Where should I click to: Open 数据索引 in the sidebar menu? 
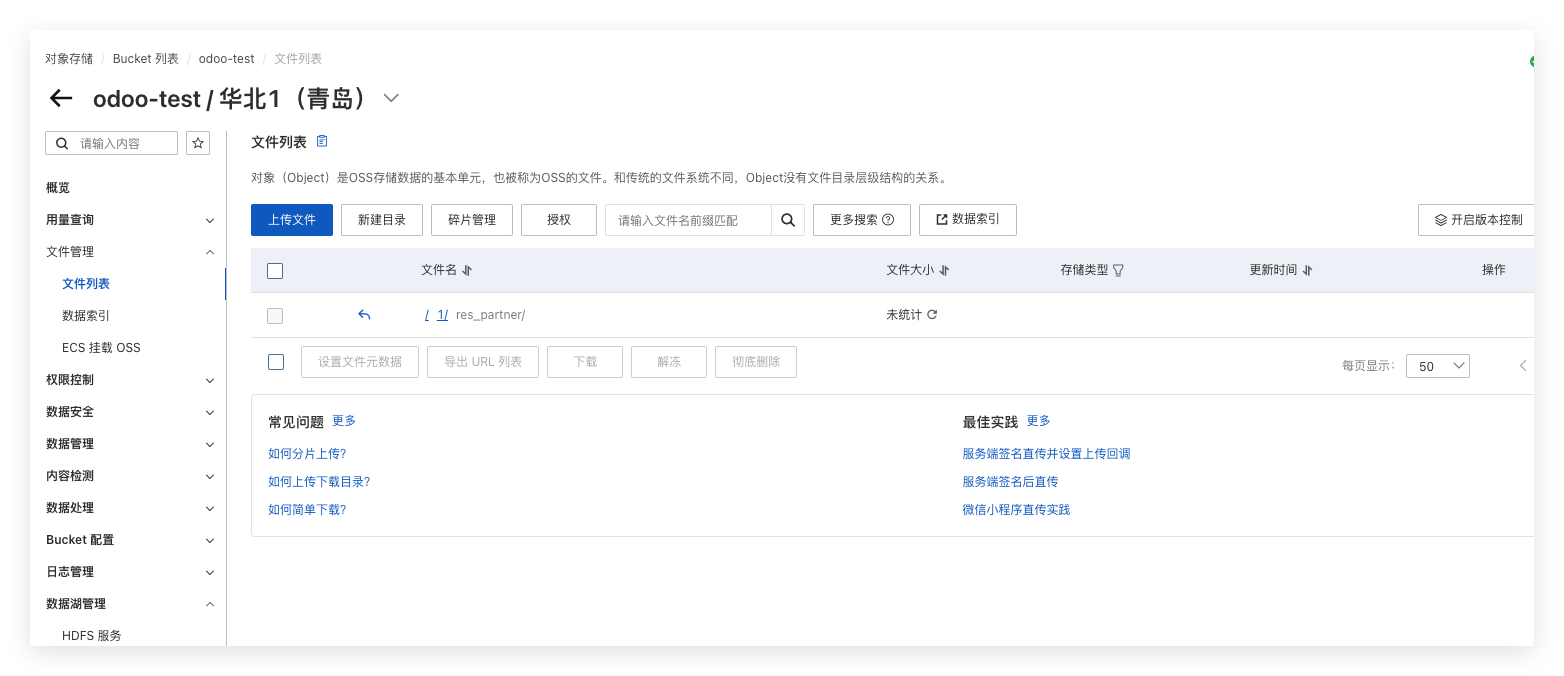[x=86, y=316]
